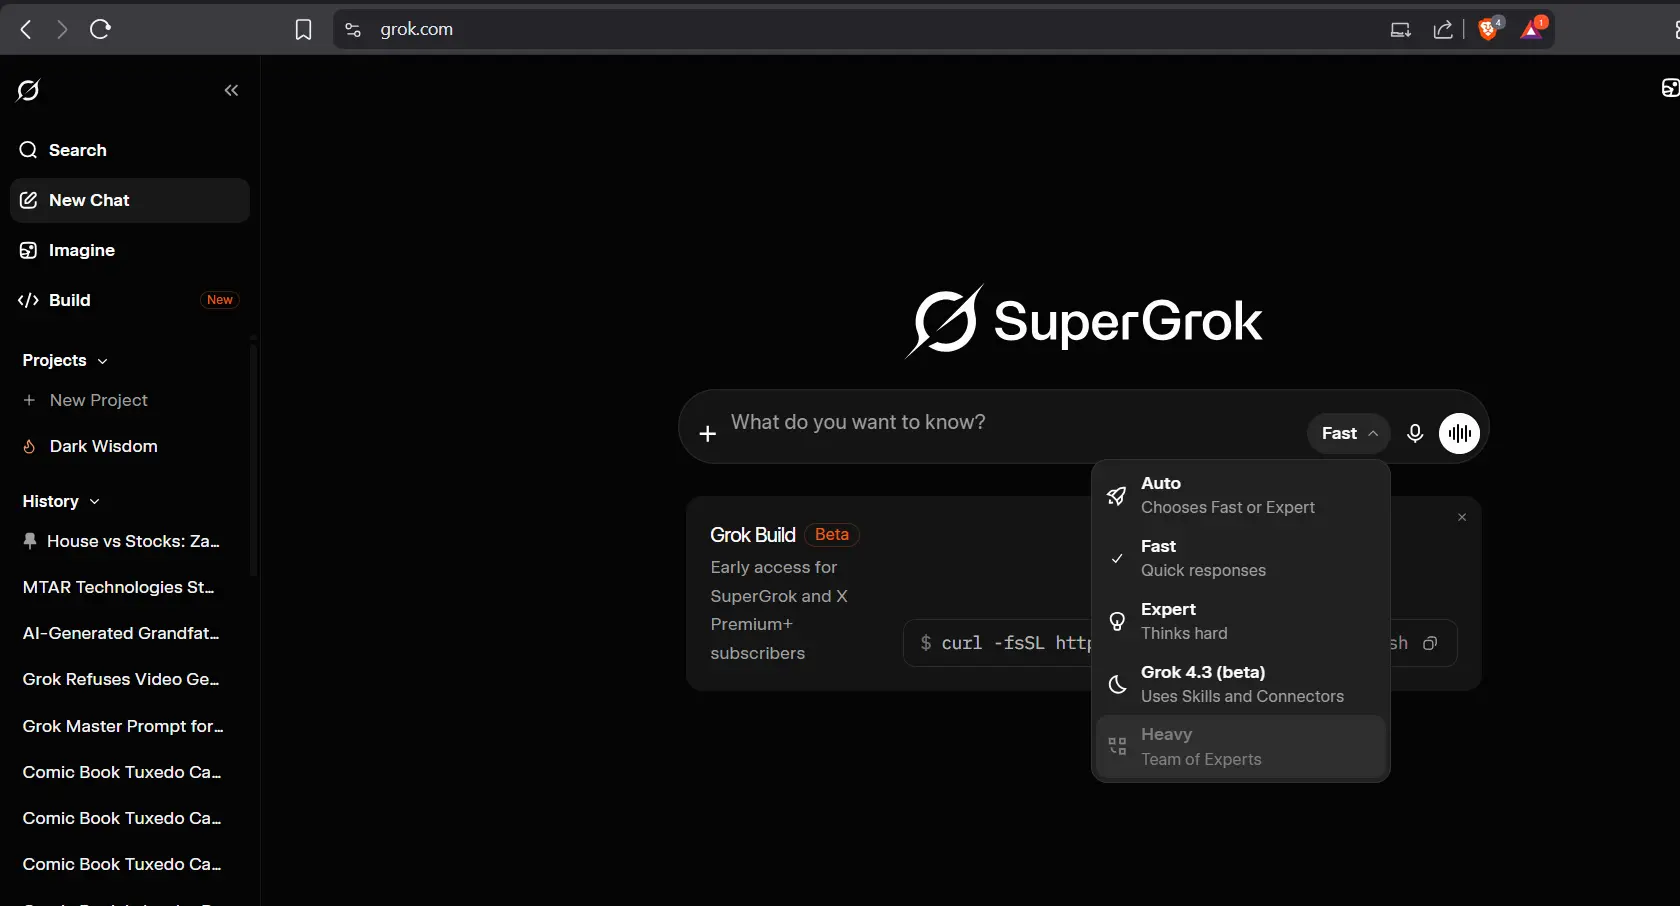The image size is (1680, 906).
Task: Open the Imagine section
Action: pyautogui.click(x=129, y=250)
